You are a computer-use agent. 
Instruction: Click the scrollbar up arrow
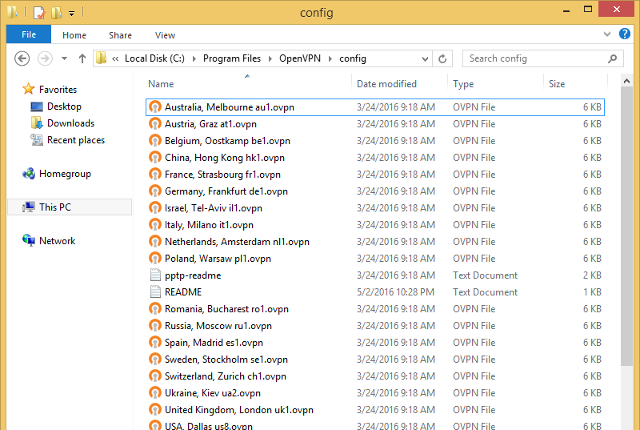pos(627,81)
